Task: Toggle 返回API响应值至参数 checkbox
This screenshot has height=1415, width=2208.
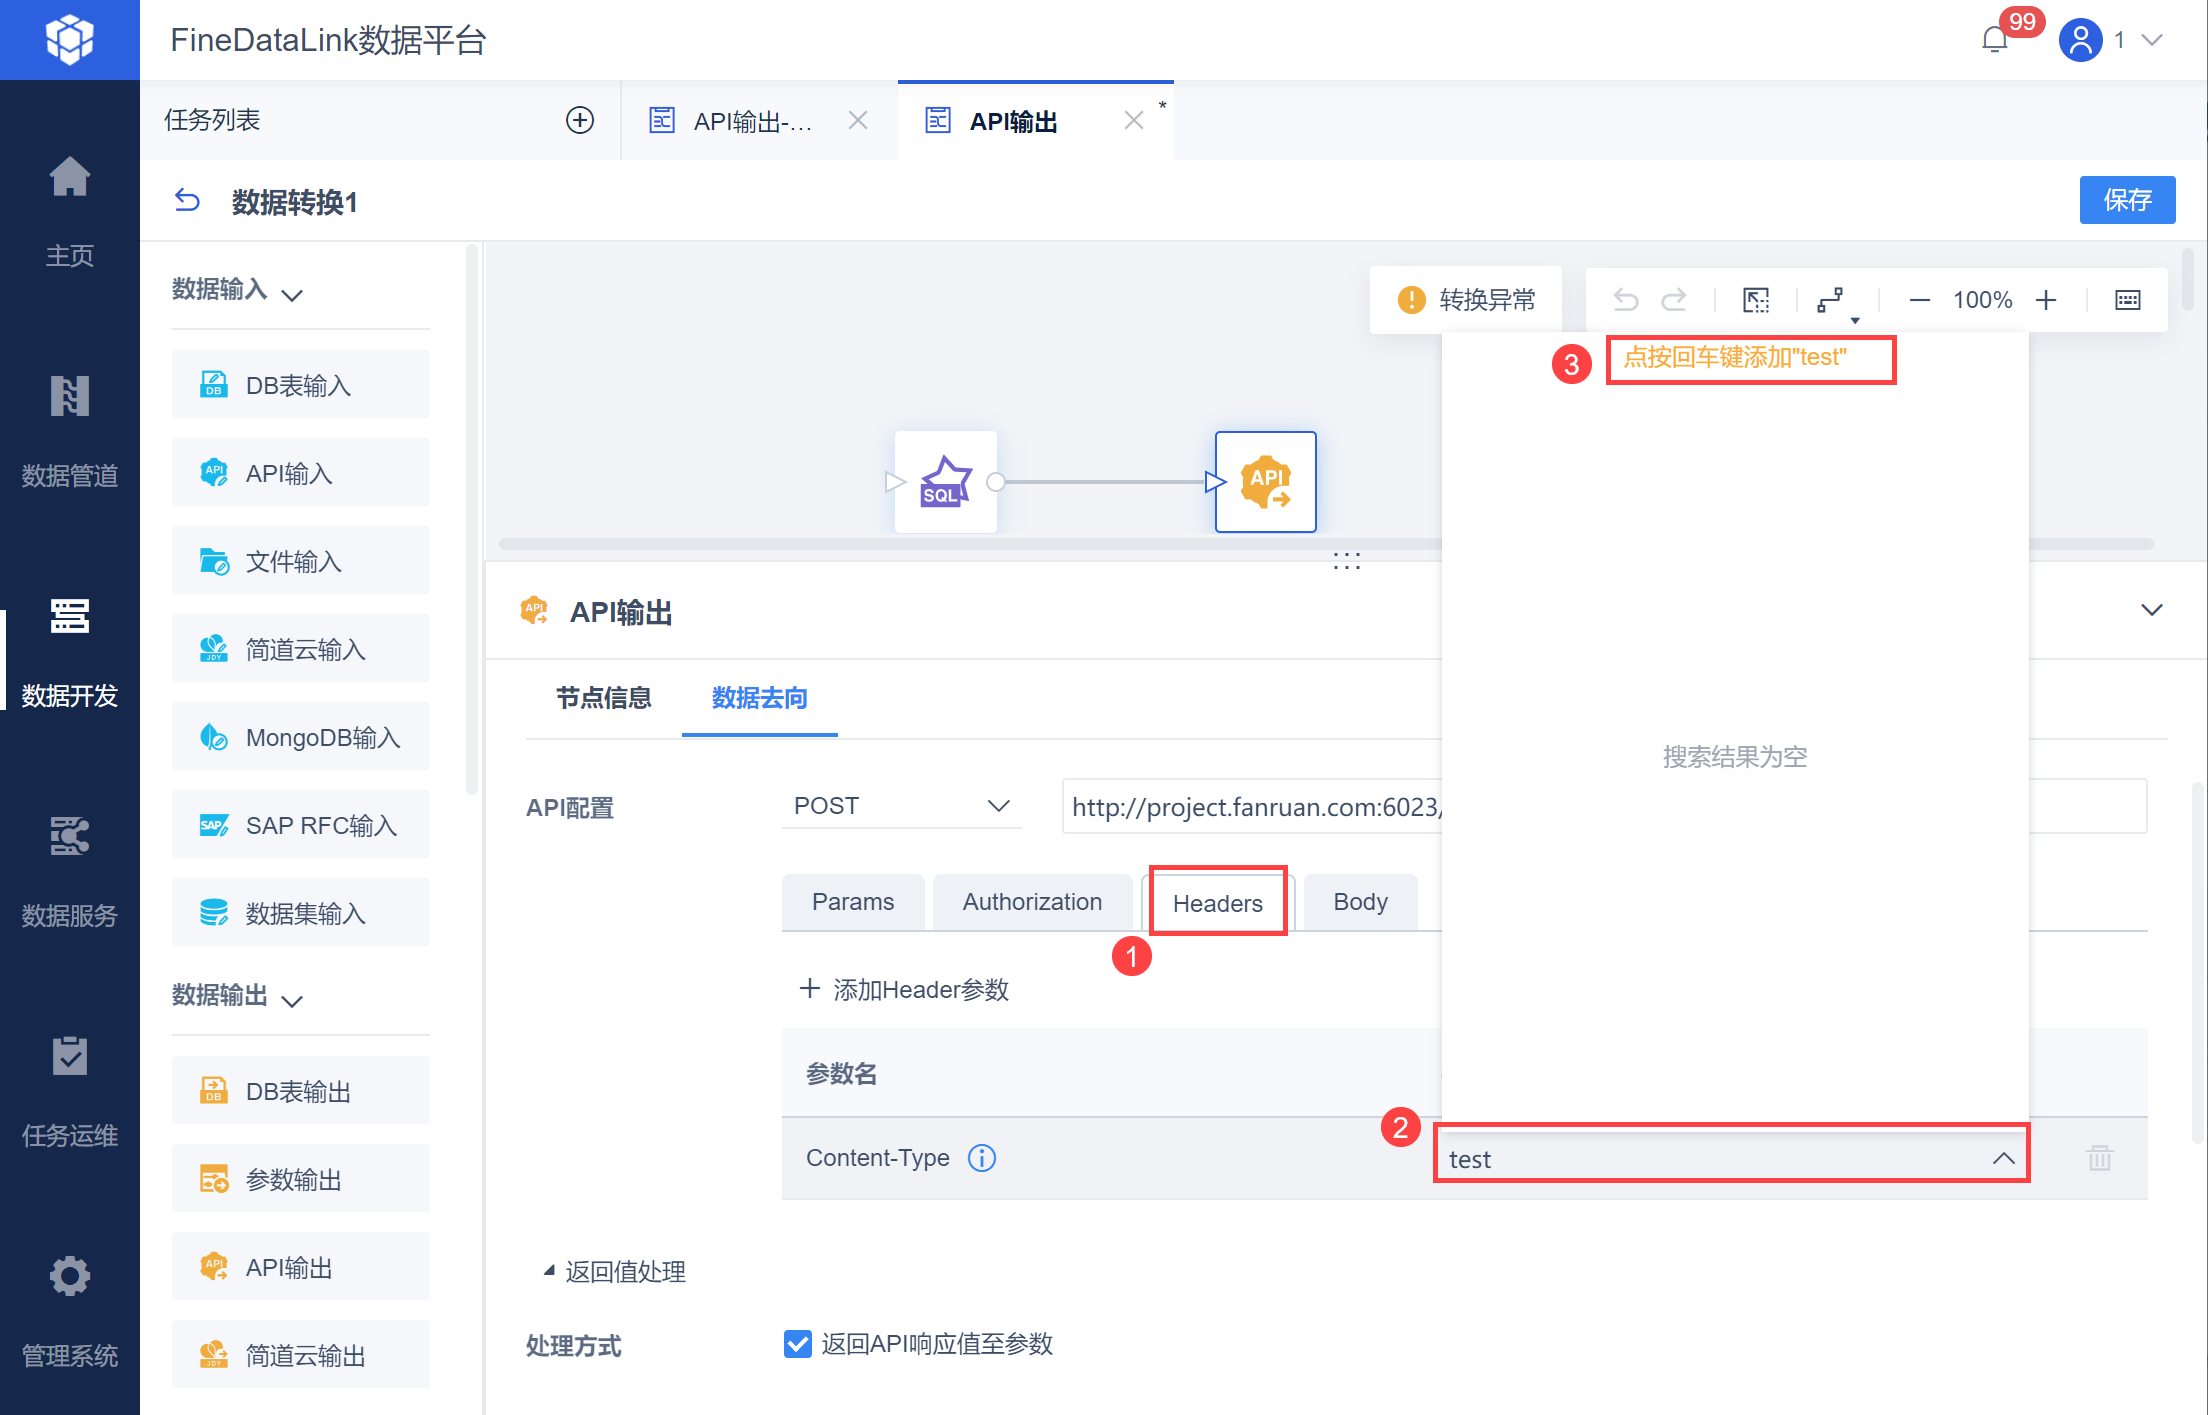Action: (x=797, y=1344)
